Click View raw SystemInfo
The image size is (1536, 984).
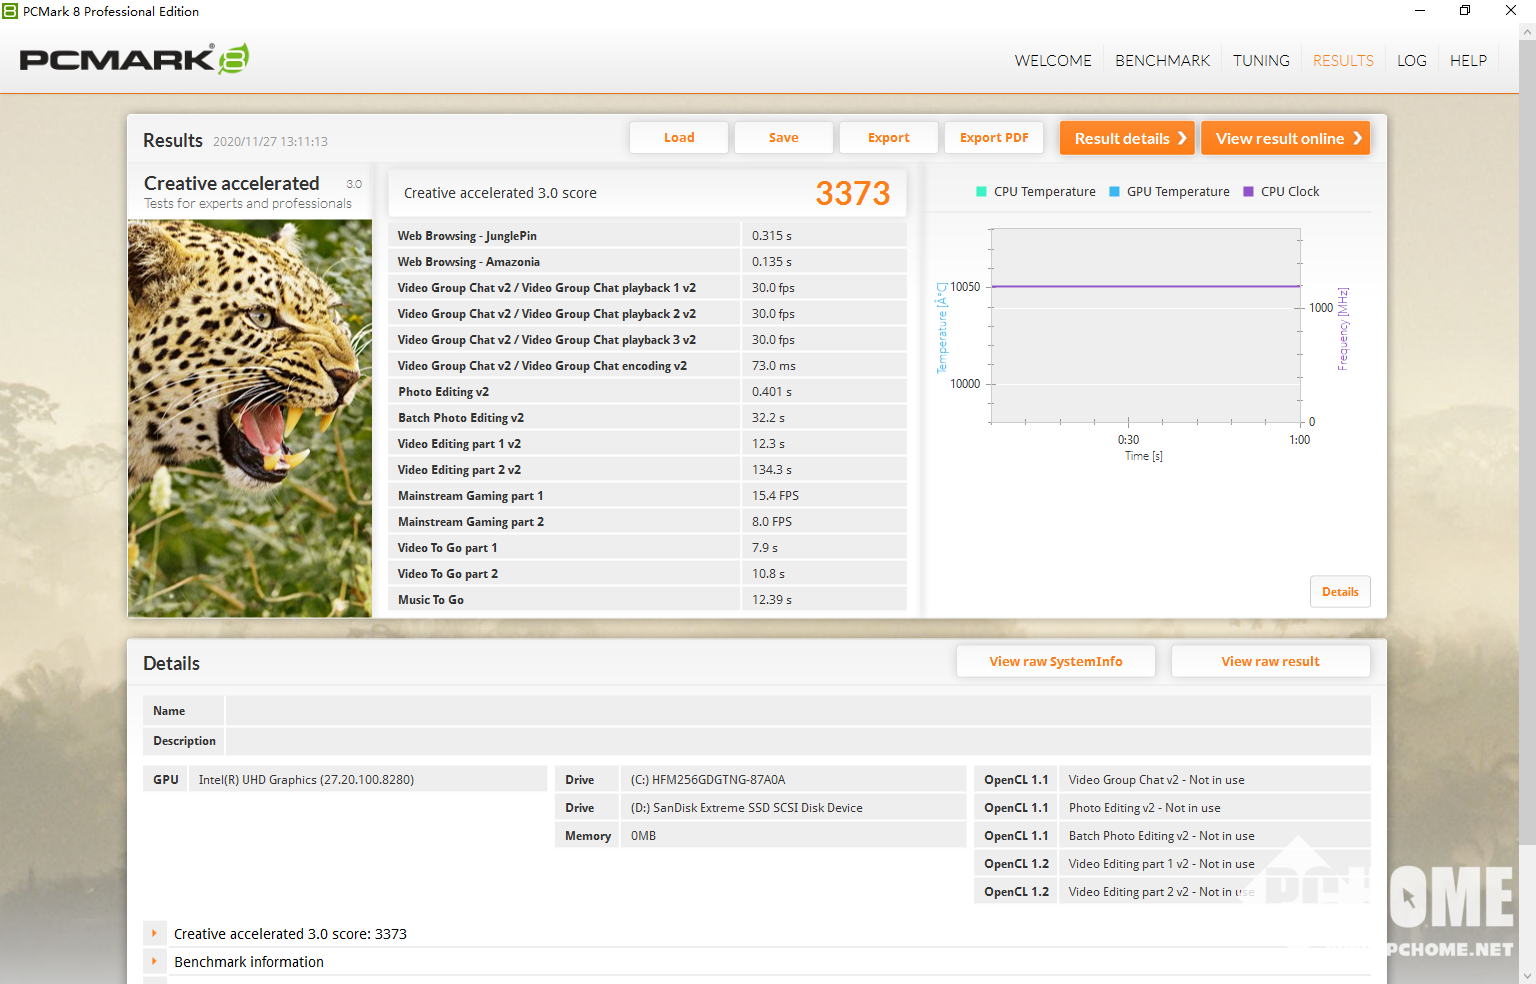click(x=1056, y=662)
